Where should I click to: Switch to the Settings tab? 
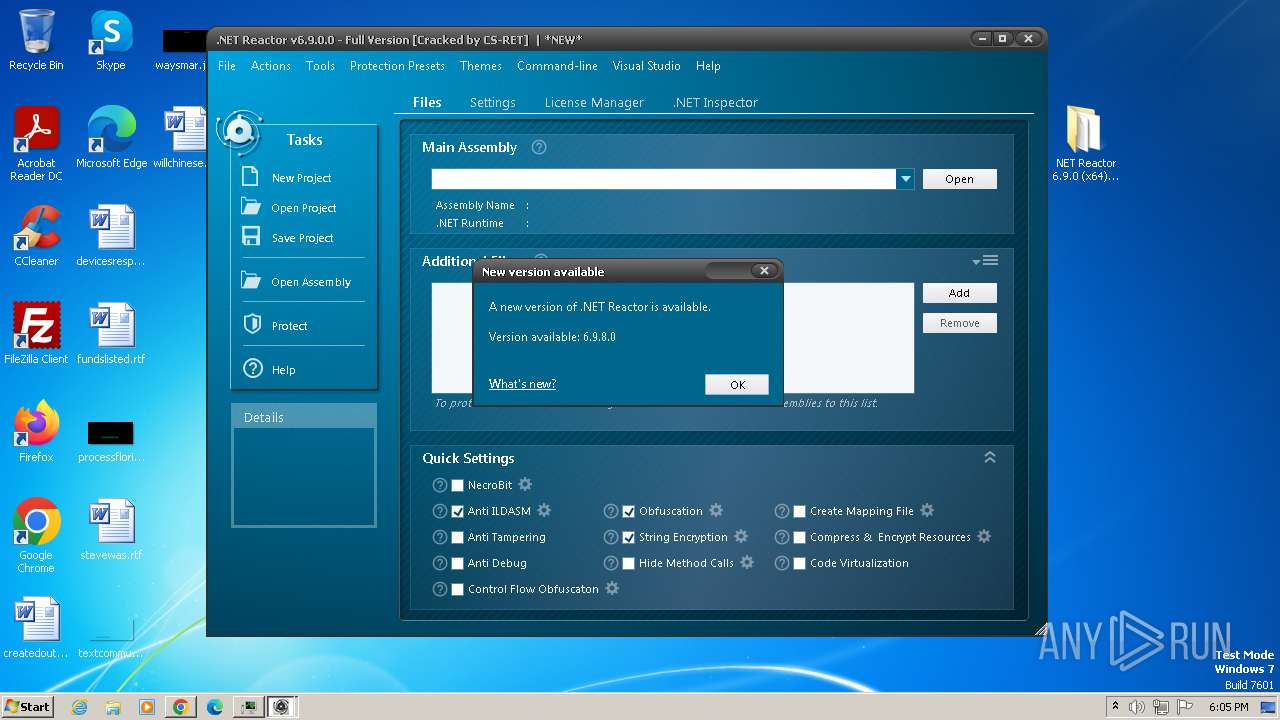[493, 102]
